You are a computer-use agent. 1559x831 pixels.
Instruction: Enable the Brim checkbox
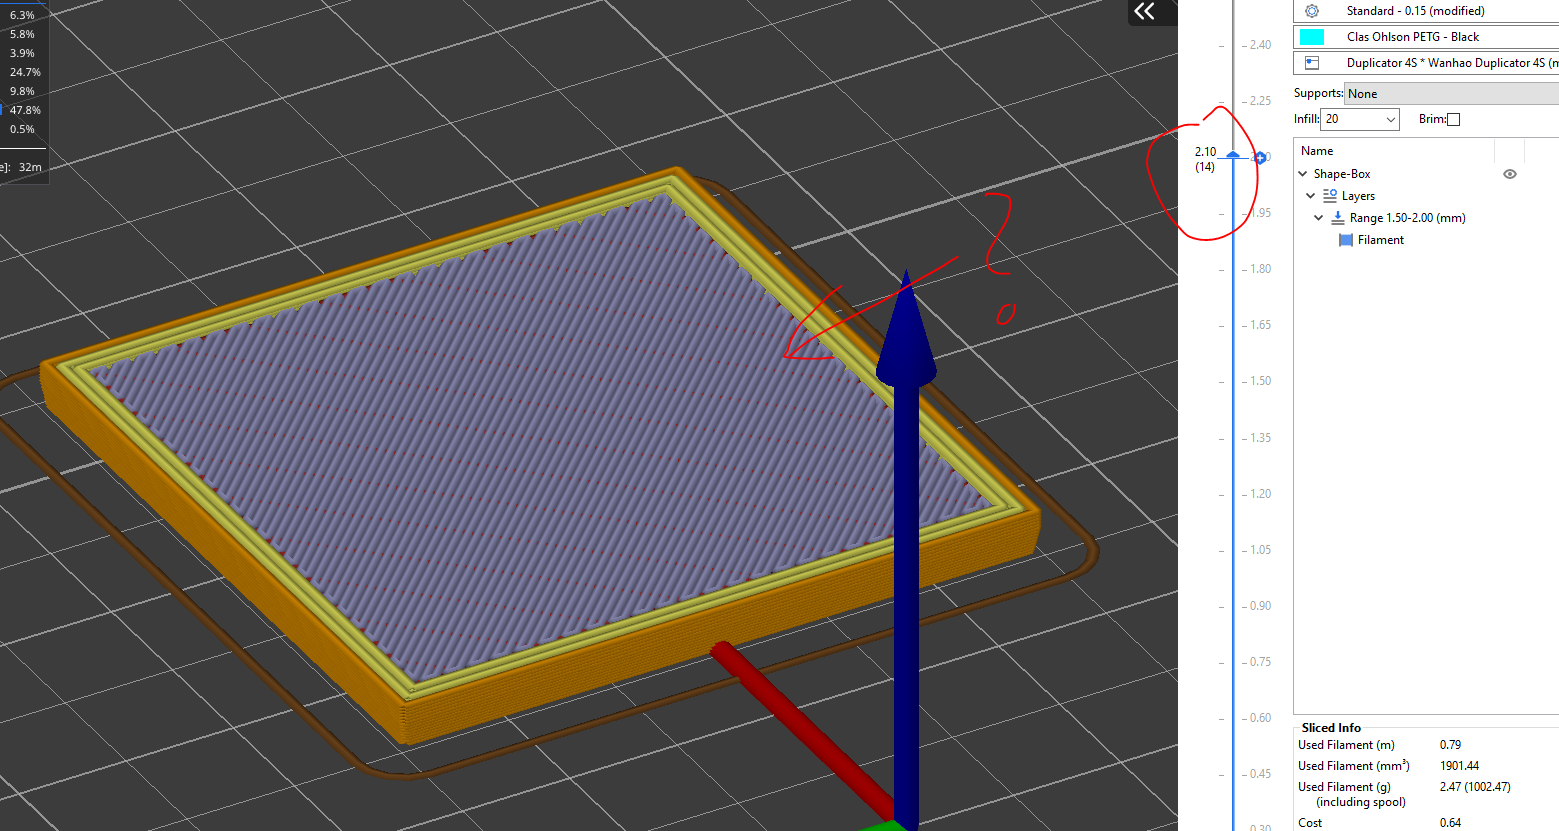point(1454,119)
